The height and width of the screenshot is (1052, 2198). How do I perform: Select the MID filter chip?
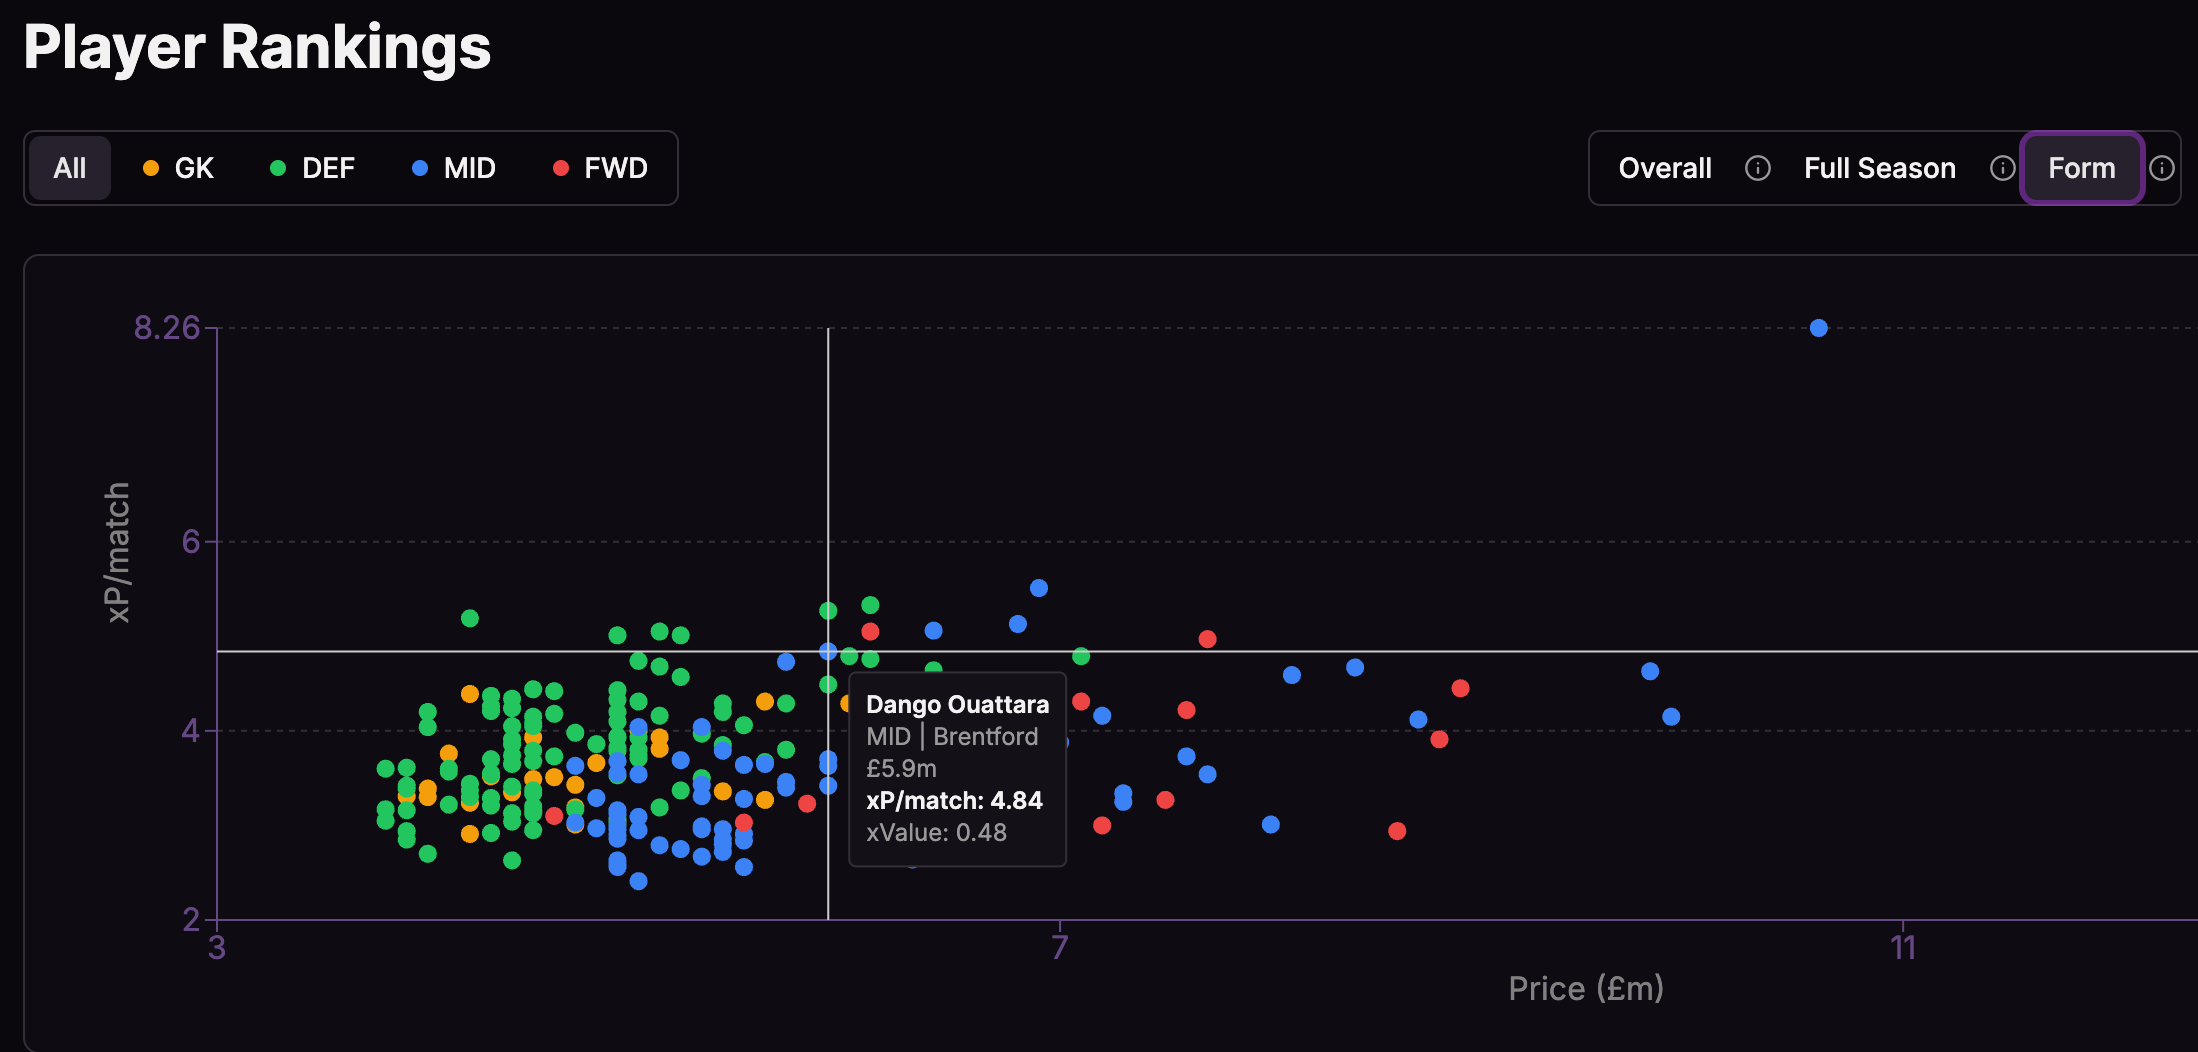point(455,168)
